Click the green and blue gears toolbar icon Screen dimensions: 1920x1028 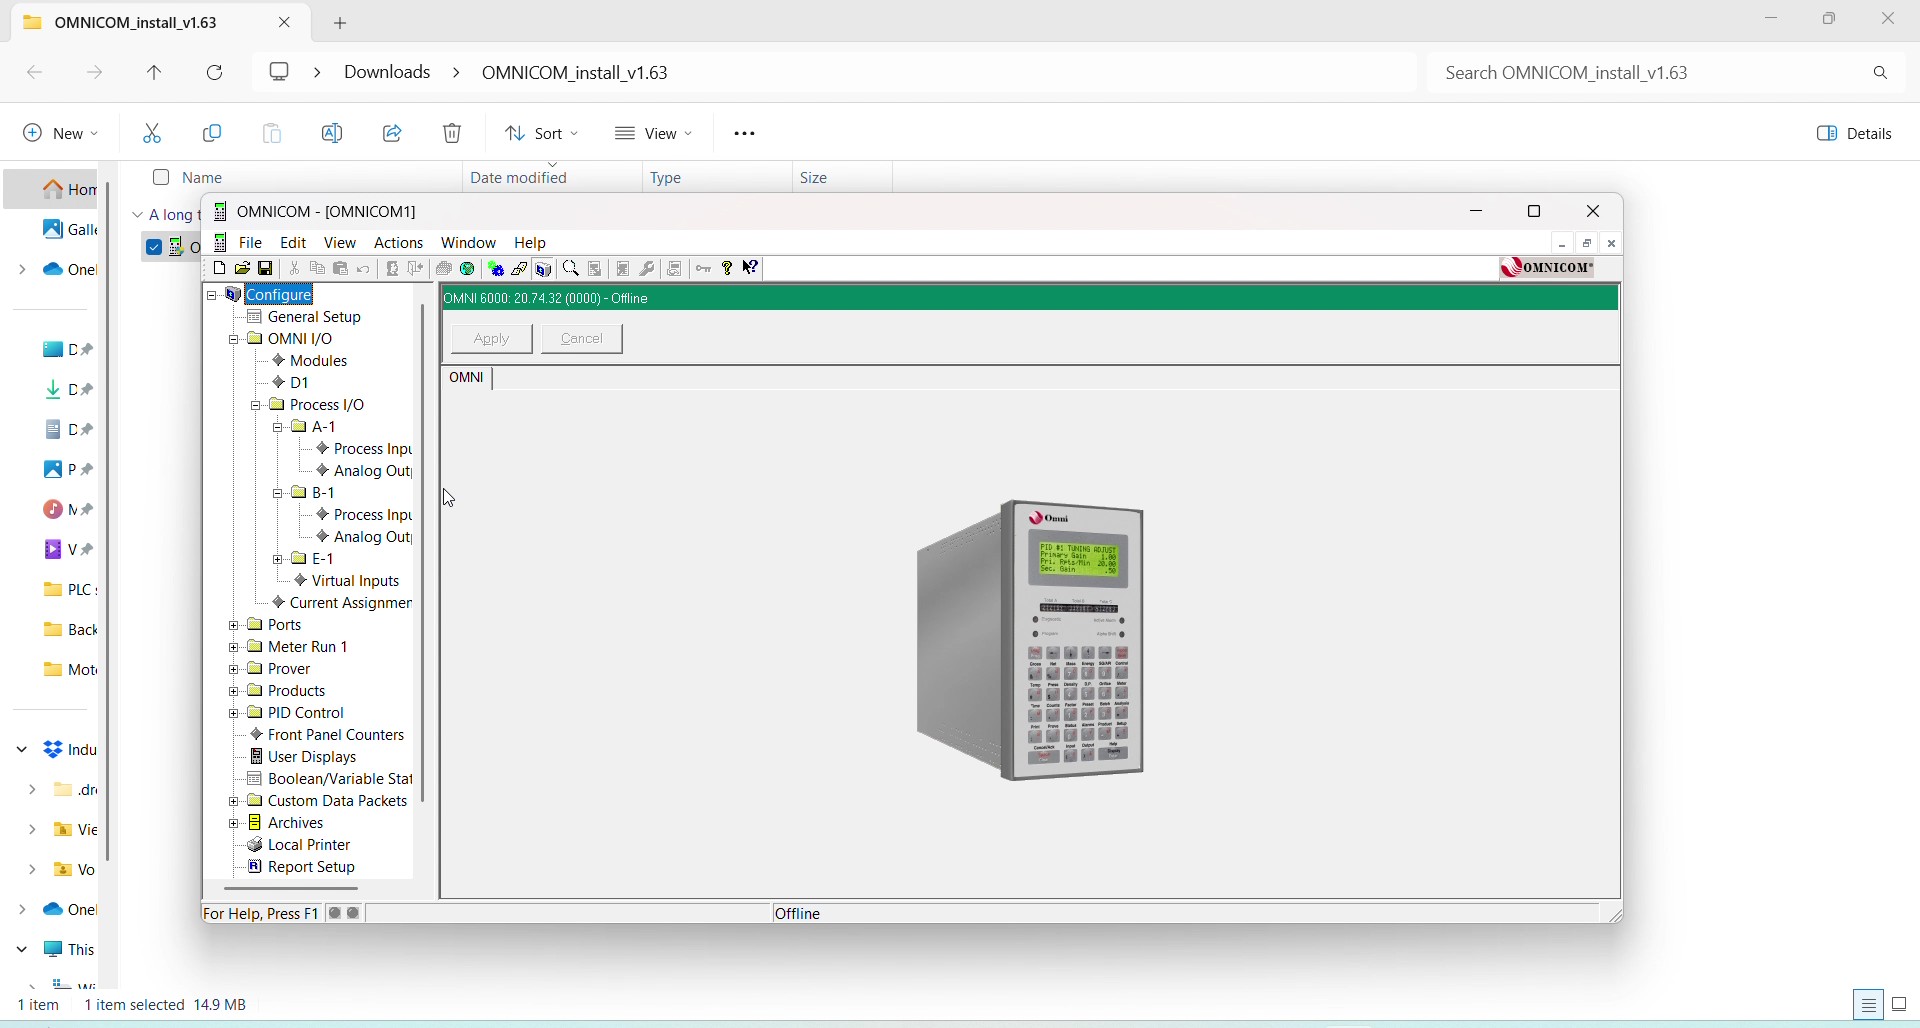pos(496,269)
